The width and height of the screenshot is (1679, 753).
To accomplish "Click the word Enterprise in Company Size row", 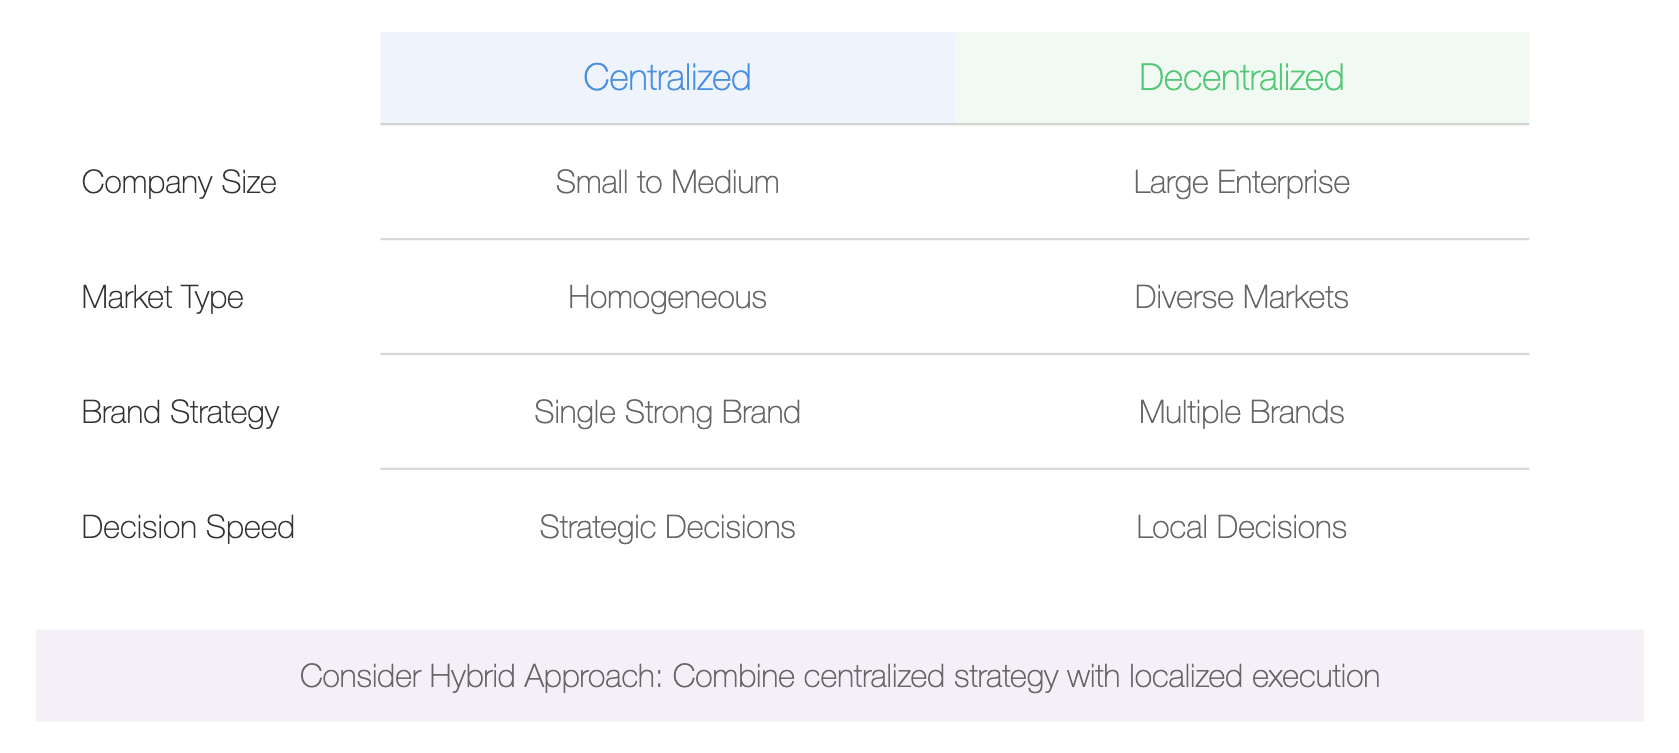I will tap(1283, 183).
